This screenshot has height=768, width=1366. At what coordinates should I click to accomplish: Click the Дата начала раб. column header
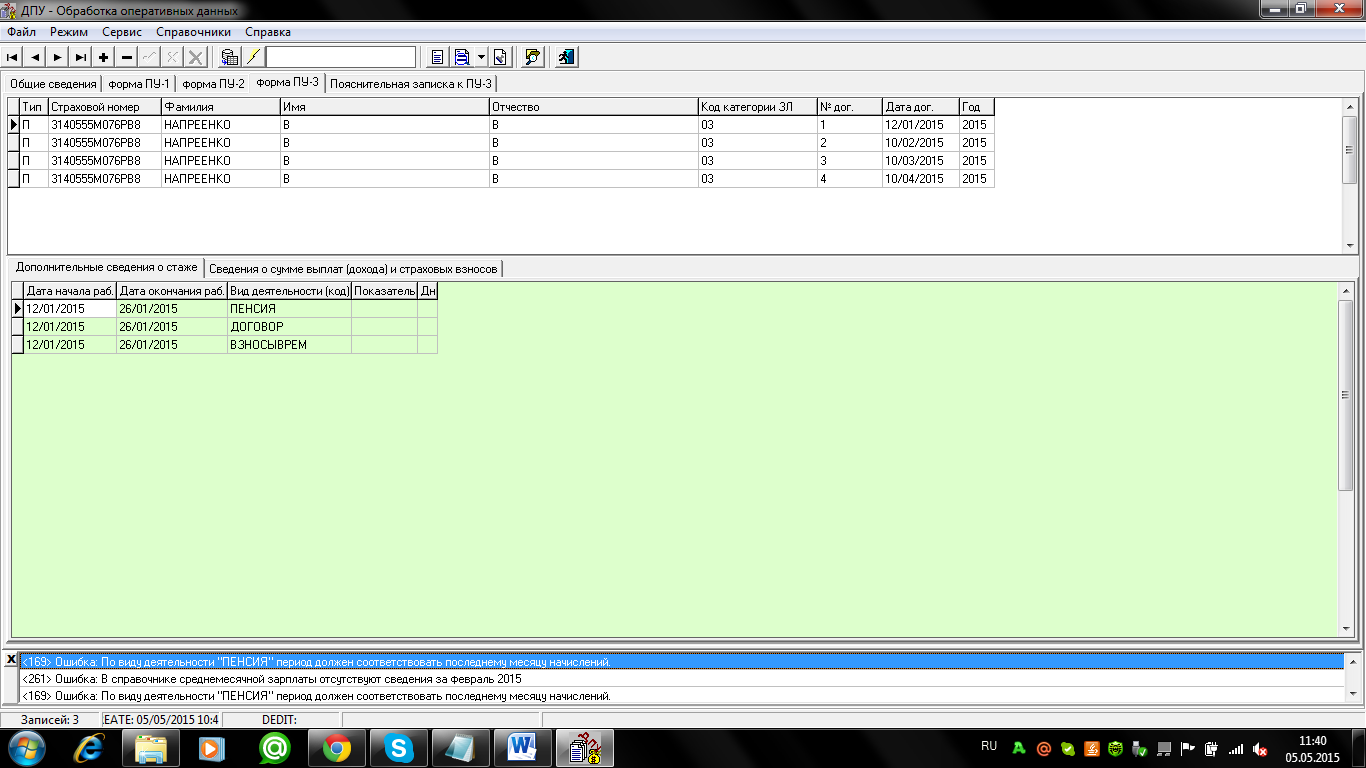coord(69,291)
